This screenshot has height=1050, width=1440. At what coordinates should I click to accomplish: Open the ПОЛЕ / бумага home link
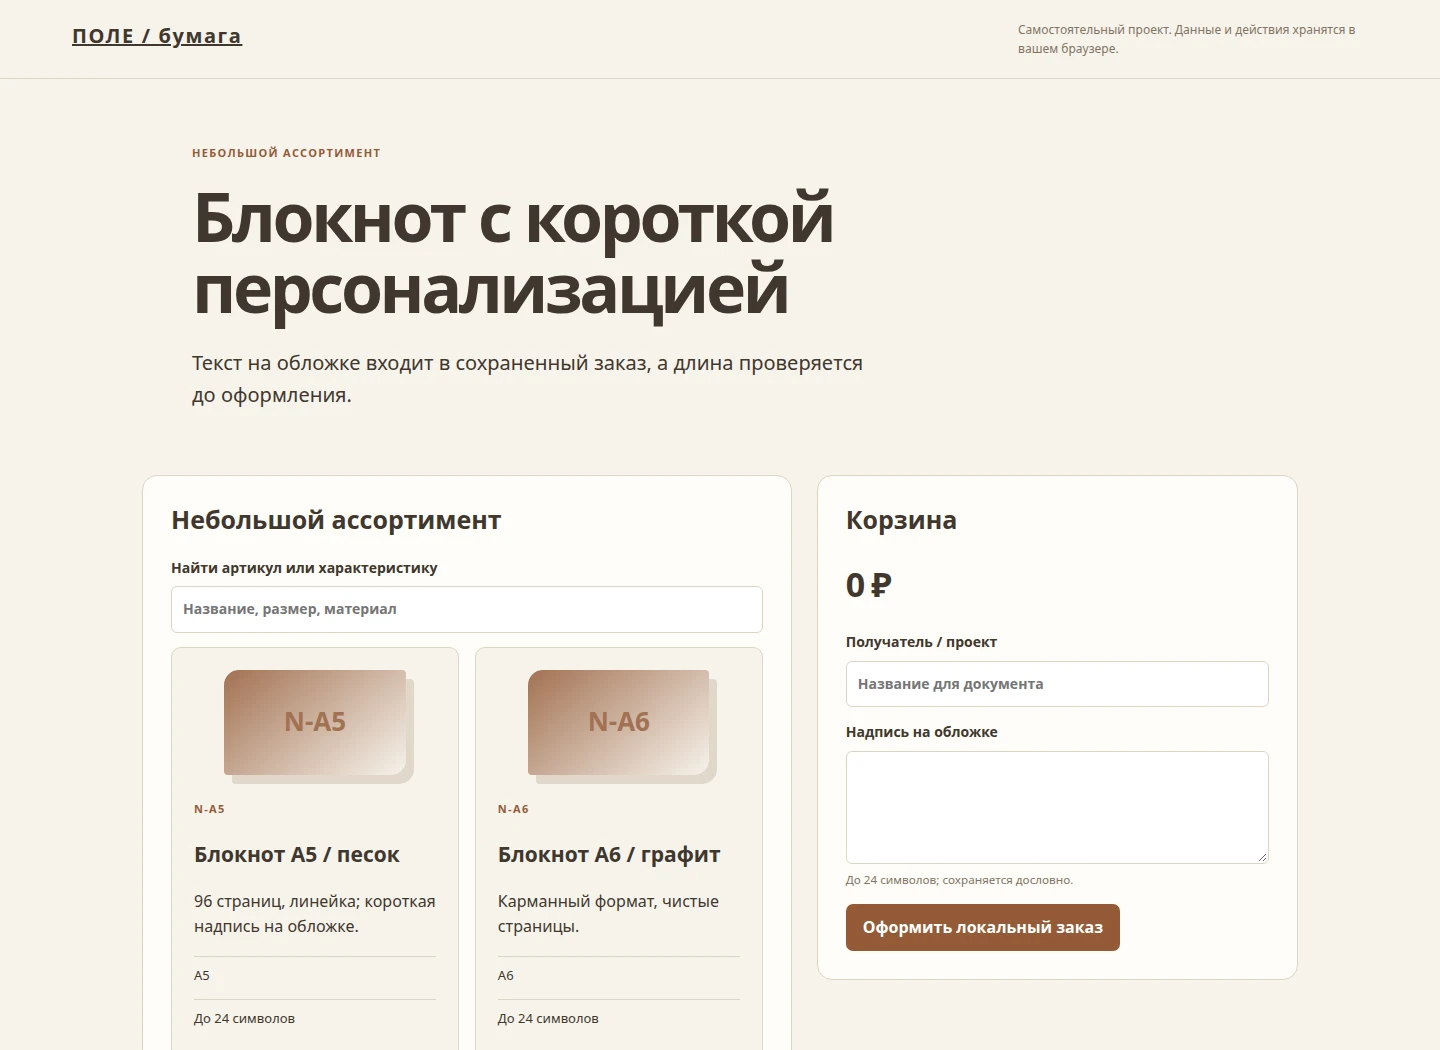coord(157,36)
